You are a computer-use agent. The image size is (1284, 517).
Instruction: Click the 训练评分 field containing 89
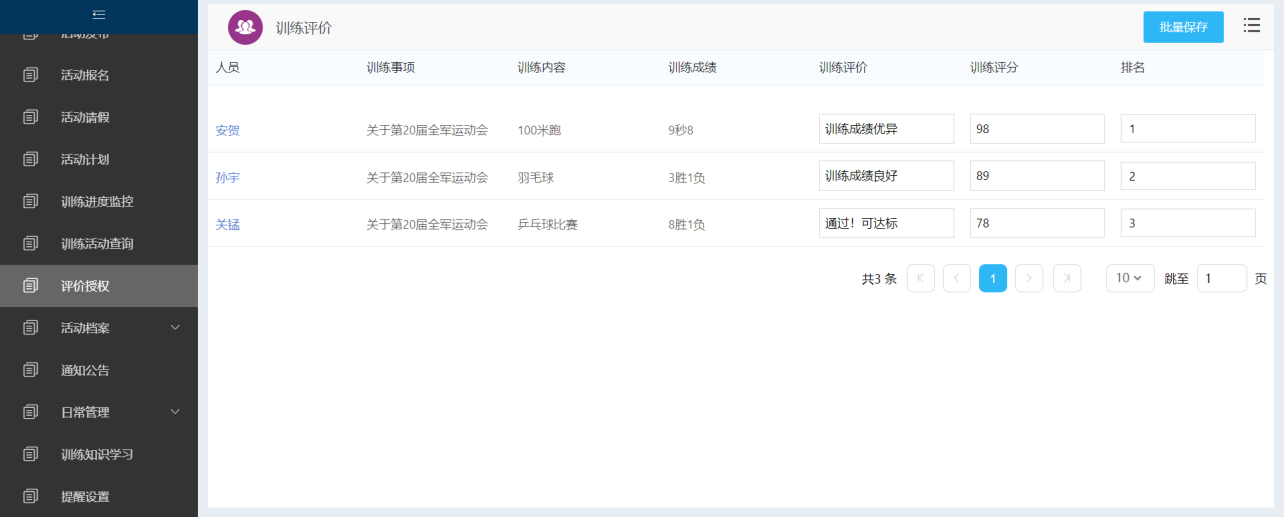pos(1036,176)
